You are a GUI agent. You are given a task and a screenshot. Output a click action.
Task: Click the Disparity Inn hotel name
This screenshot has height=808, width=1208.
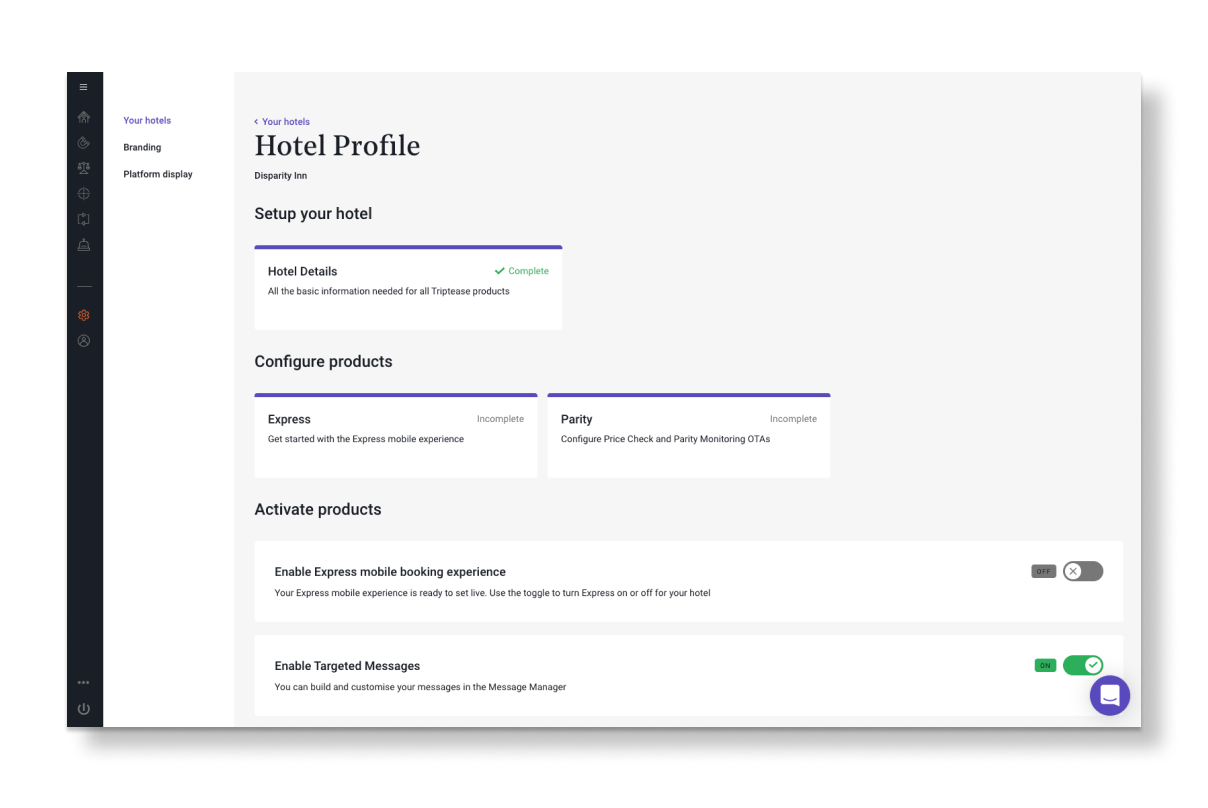pos(281,176)
